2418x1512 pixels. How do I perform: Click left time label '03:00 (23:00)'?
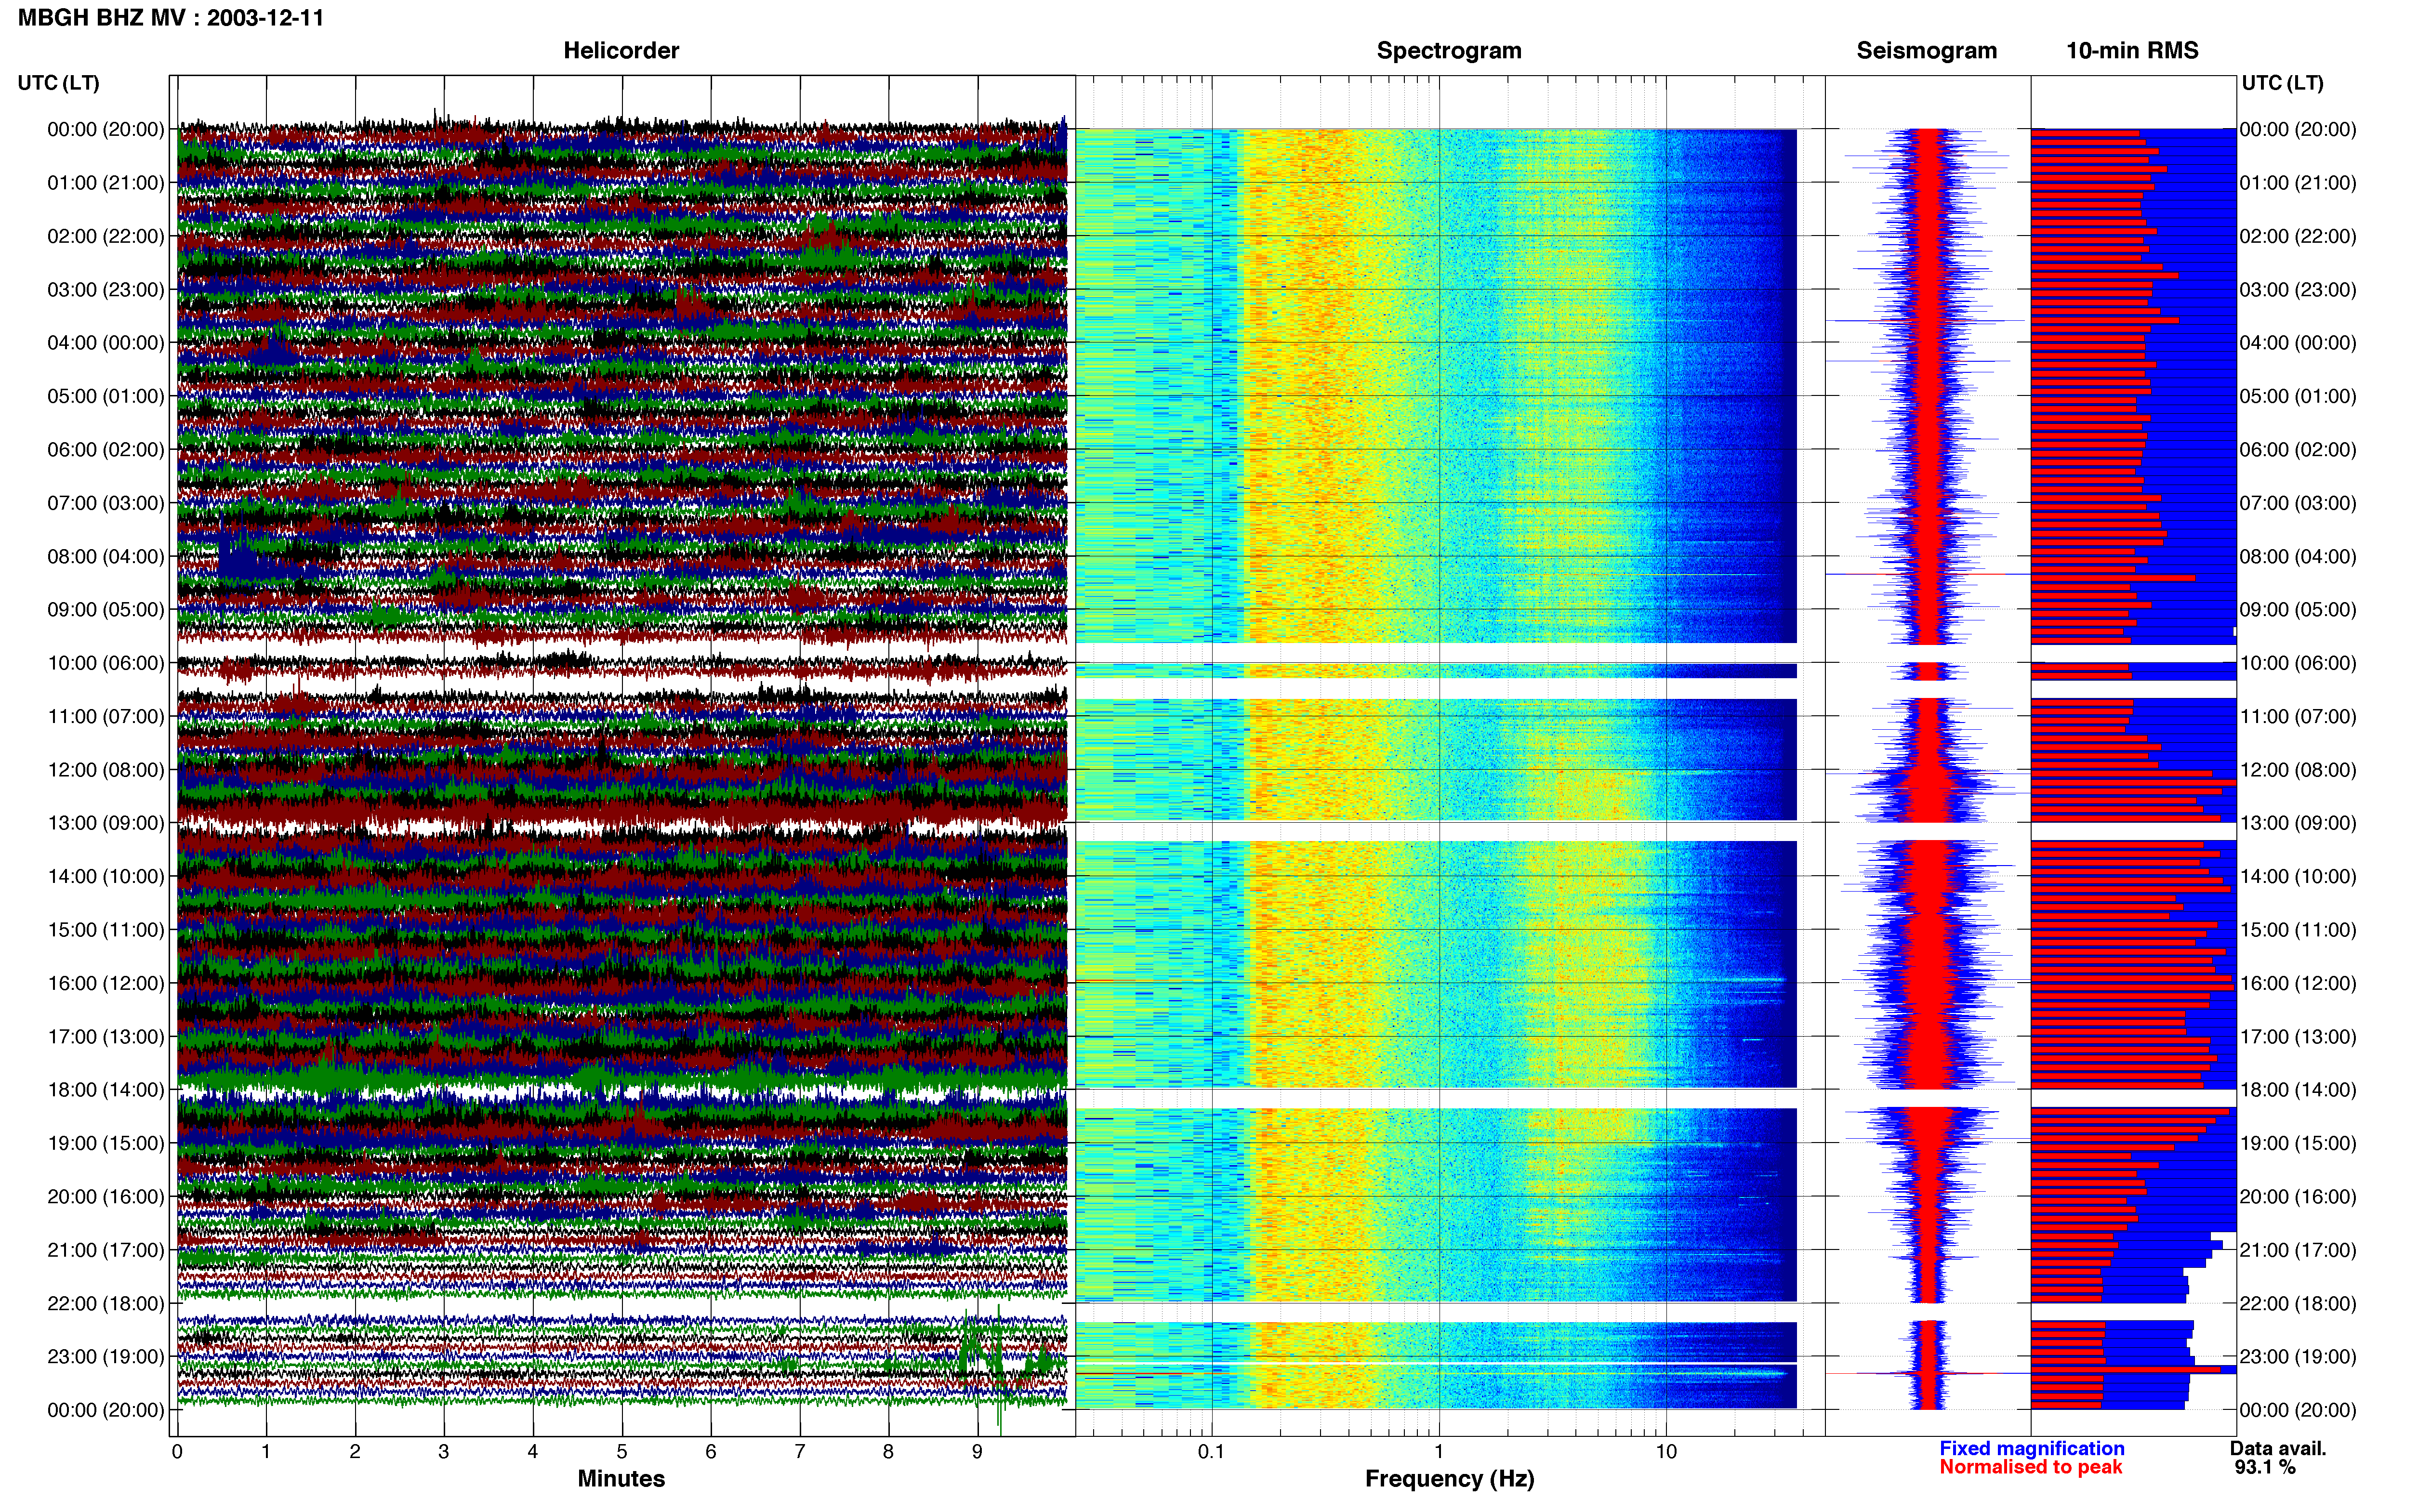point(106,290)
